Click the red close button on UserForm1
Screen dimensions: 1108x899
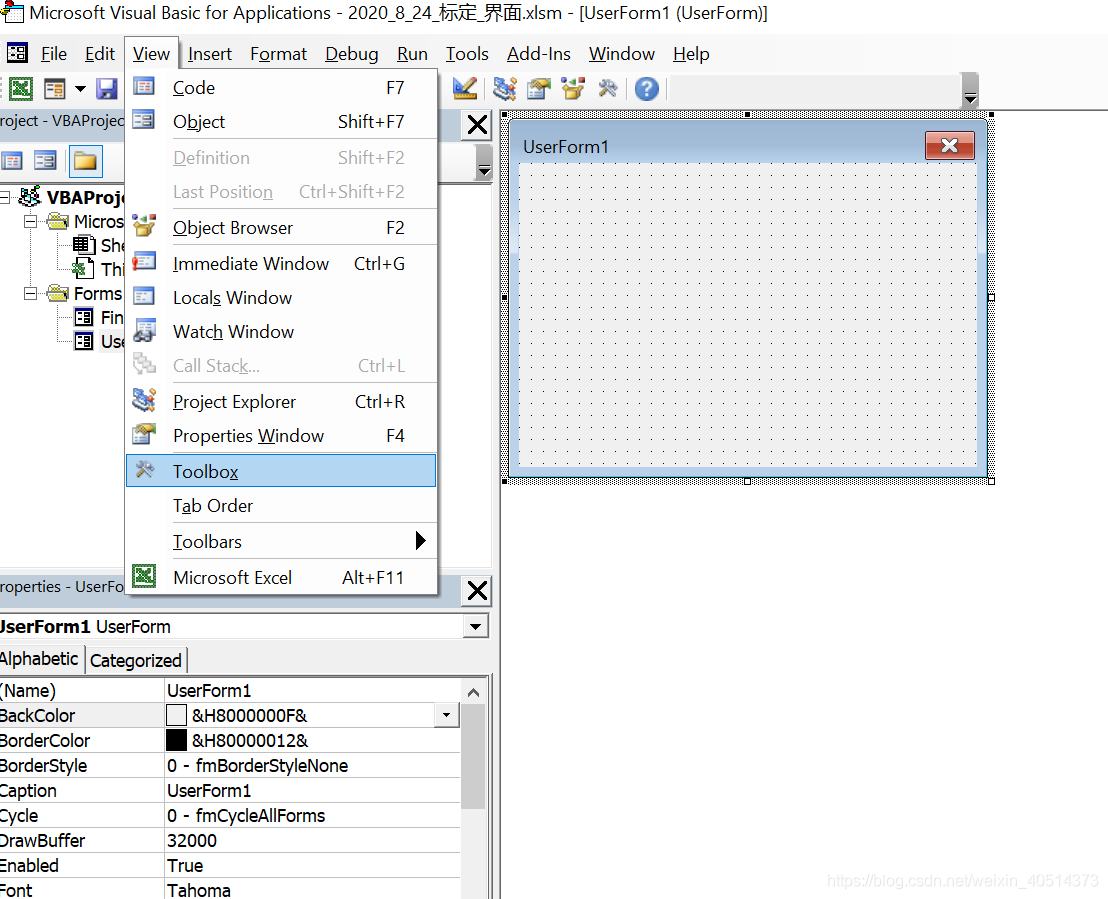pyautogui.click(x=950, y=146)
